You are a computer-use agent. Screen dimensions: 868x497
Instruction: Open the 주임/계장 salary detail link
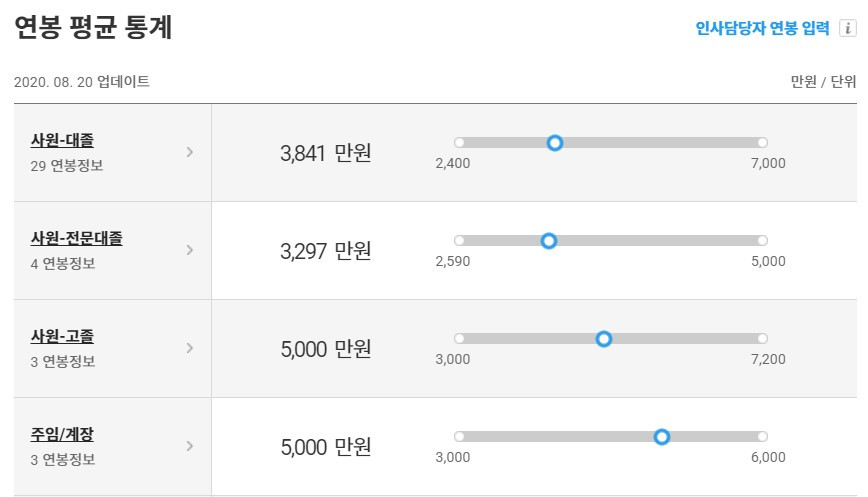tap(62, 434)
